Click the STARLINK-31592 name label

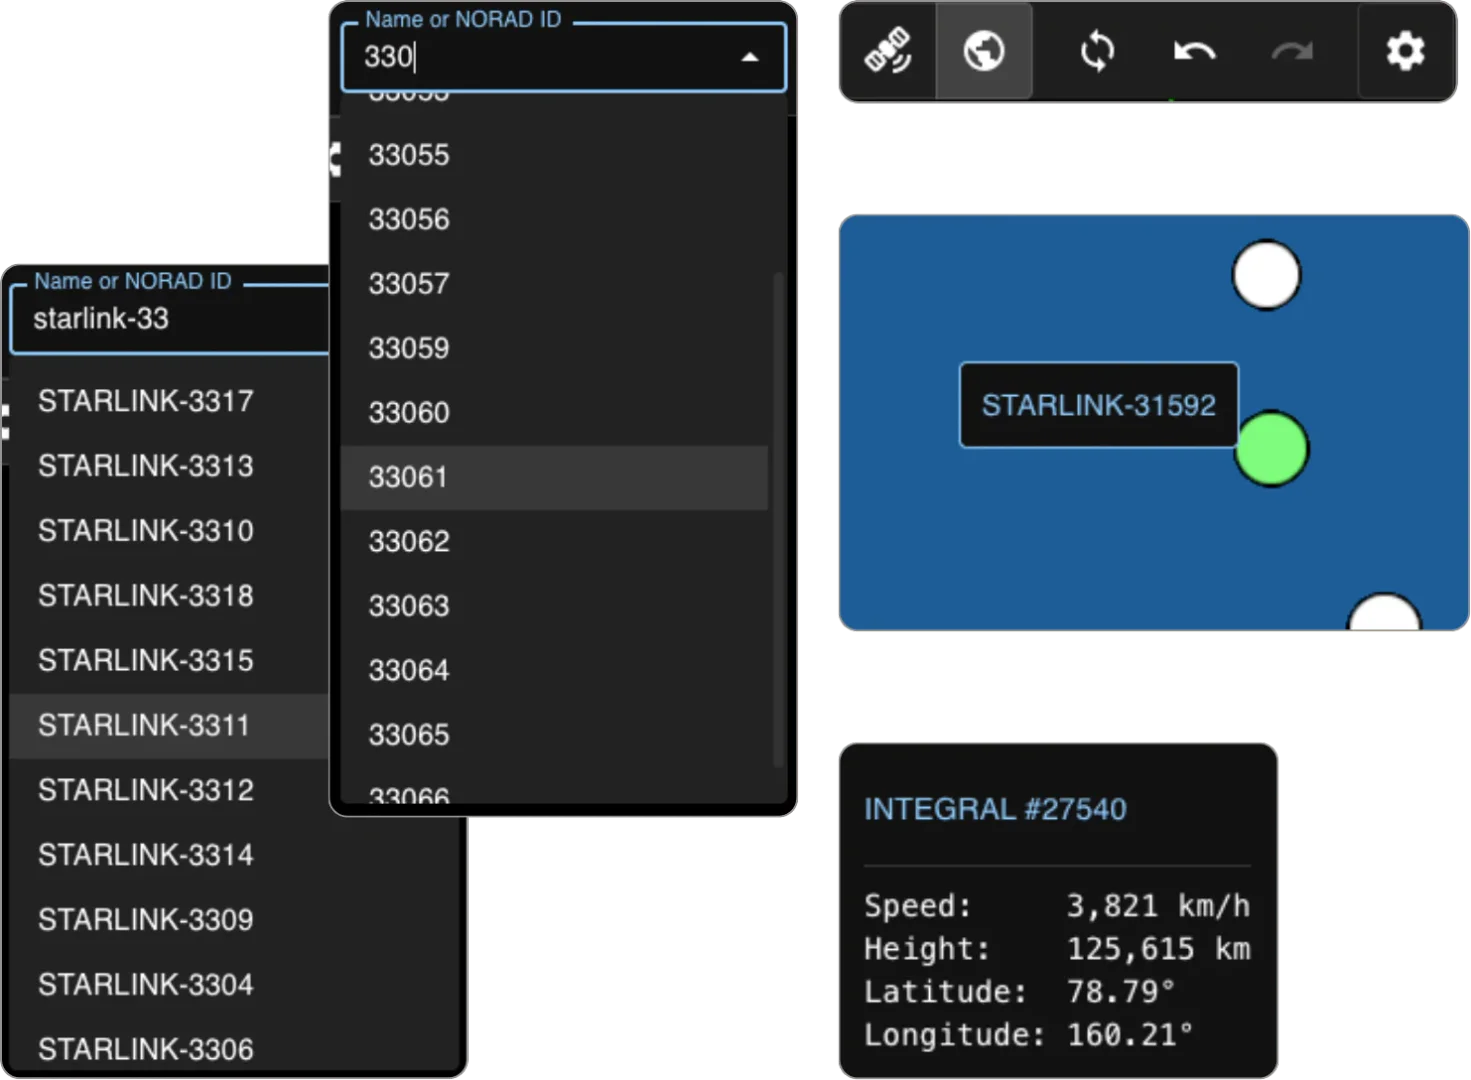pos(1098,405)
